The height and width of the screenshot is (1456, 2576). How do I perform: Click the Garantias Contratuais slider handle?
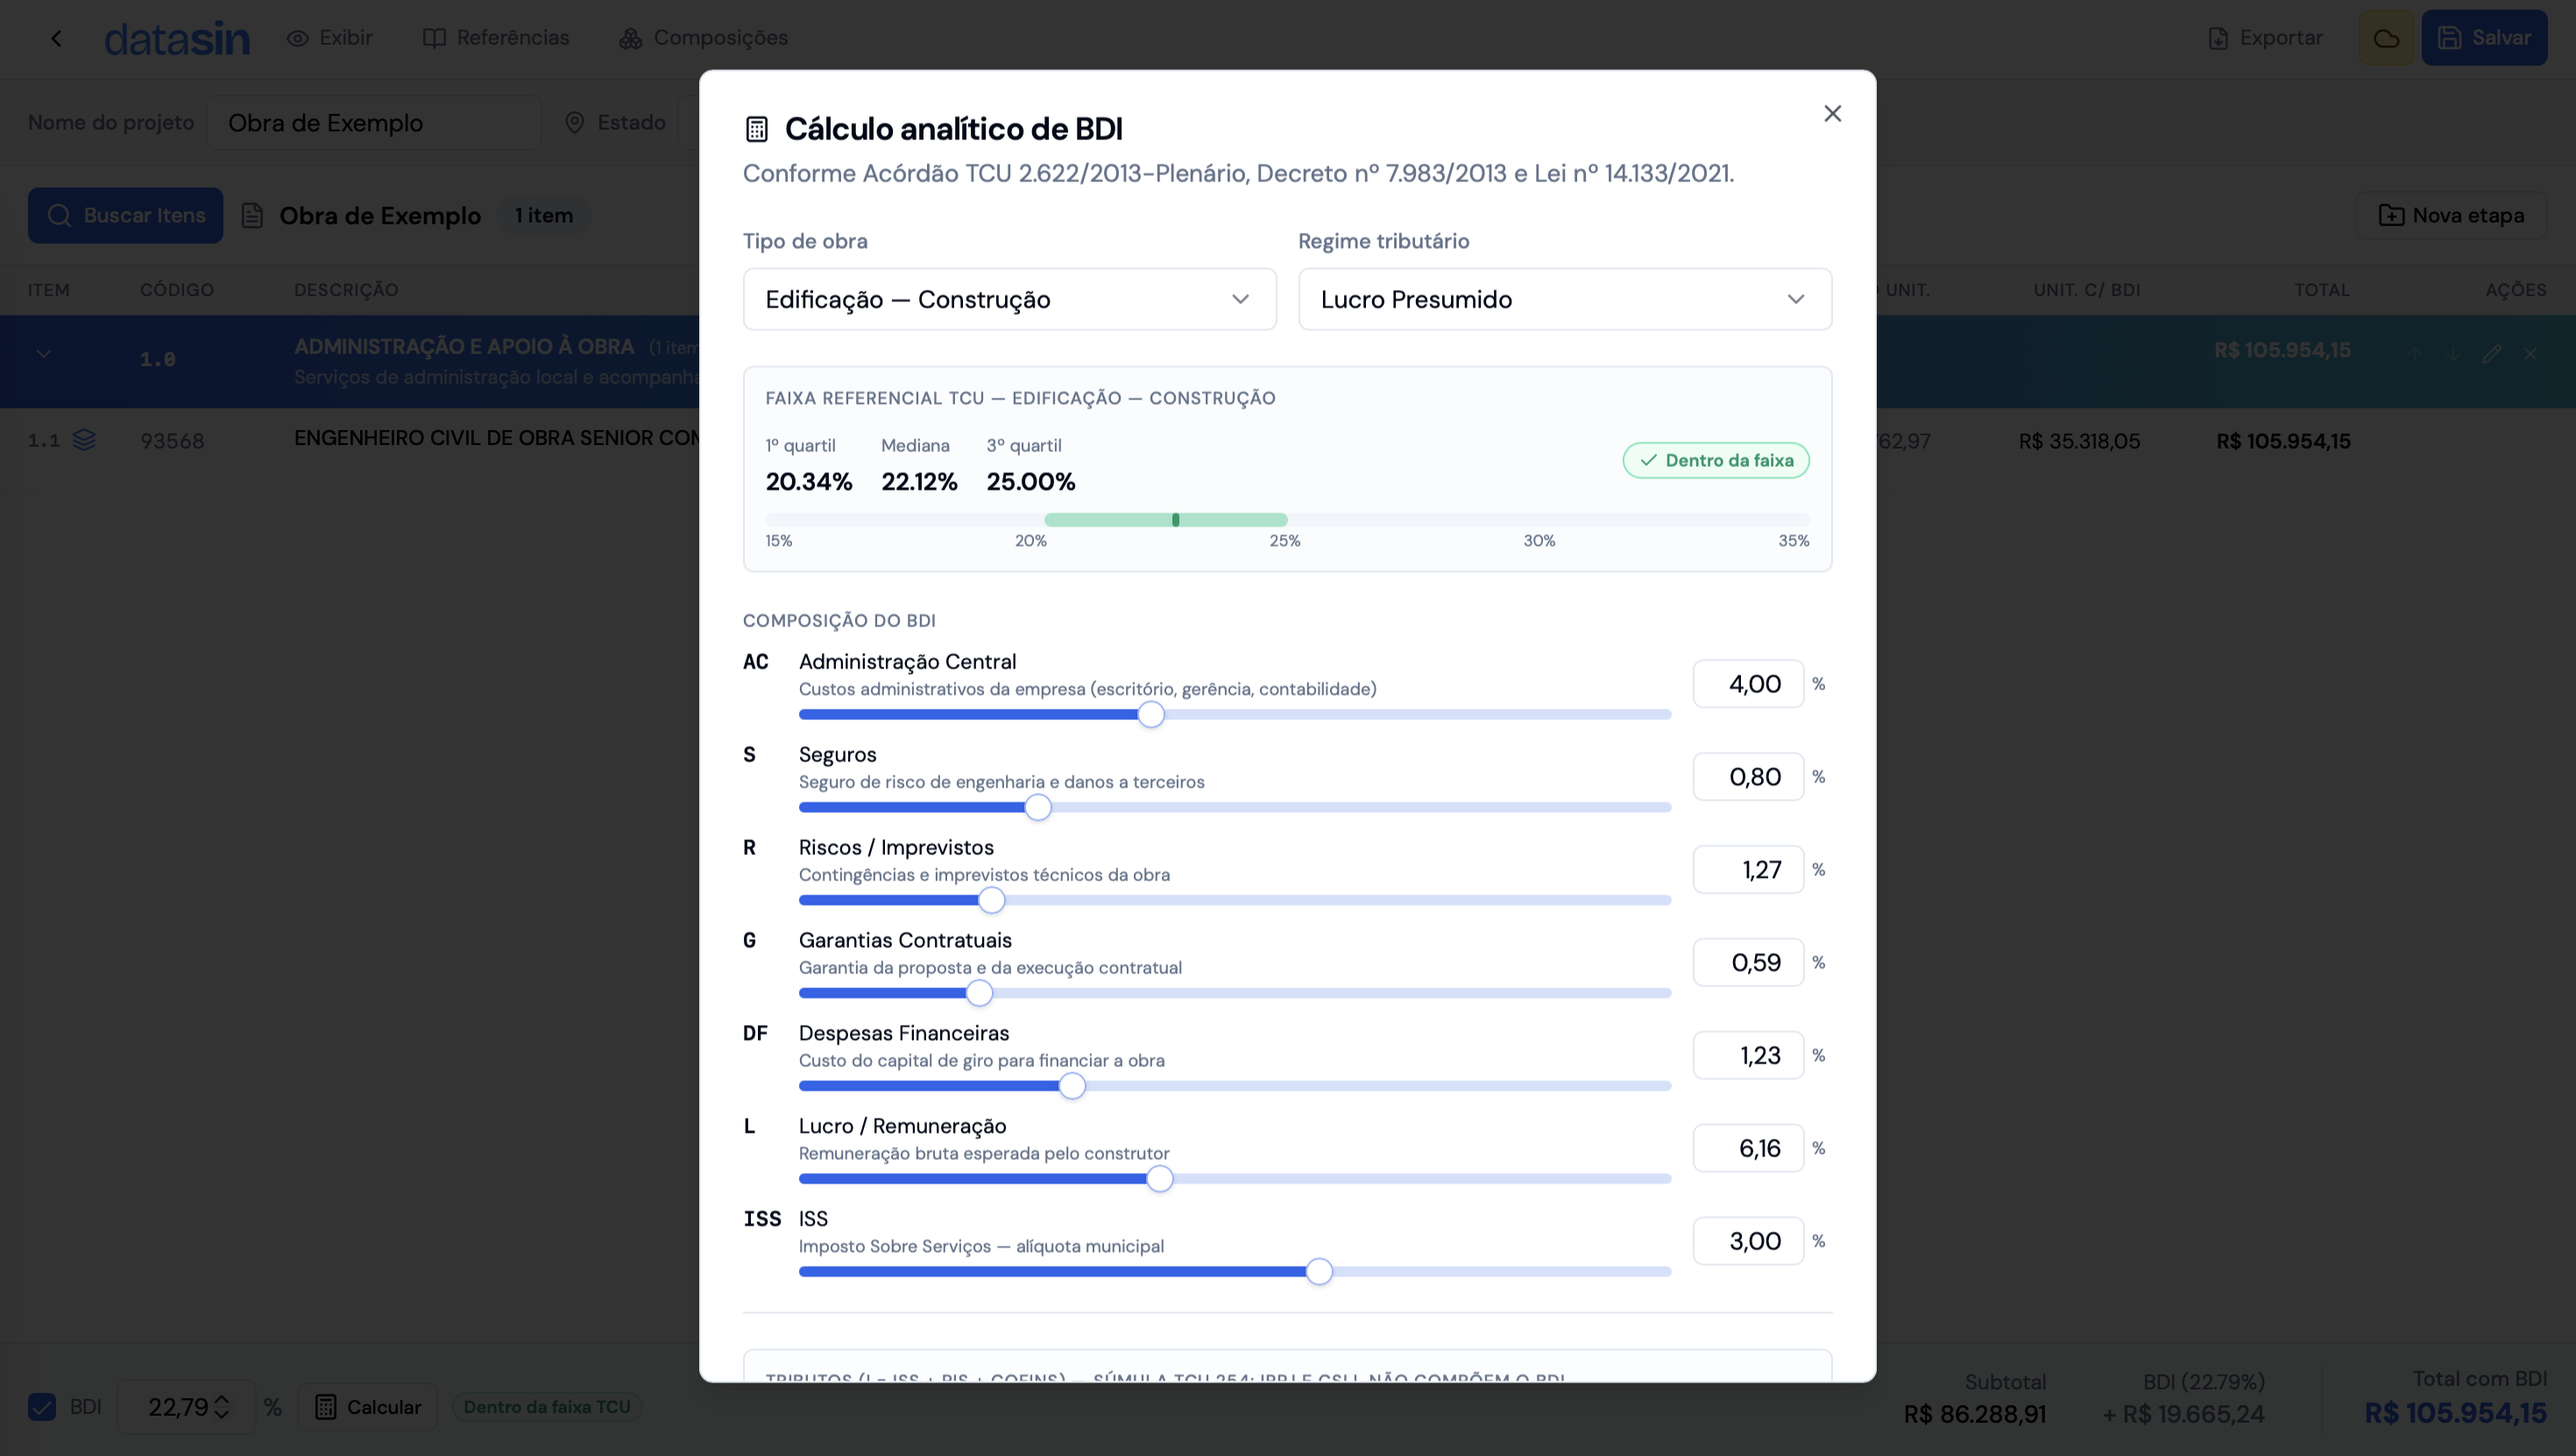979,994
